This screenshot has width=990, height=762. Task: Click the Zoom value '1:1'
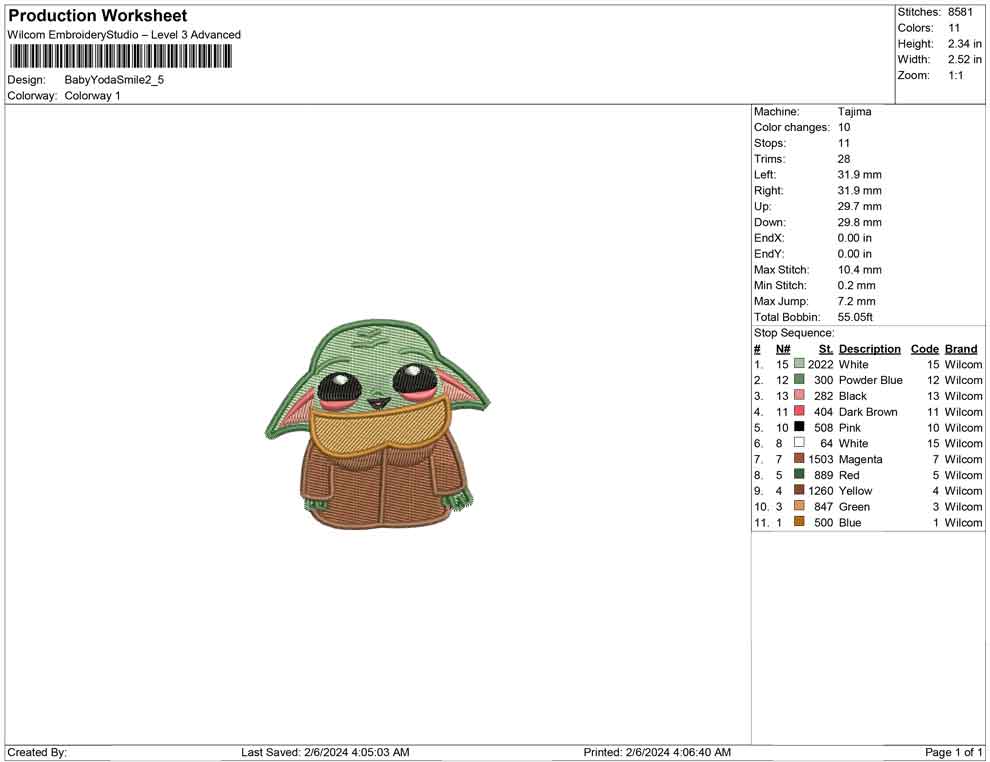(x=956, y=75)
